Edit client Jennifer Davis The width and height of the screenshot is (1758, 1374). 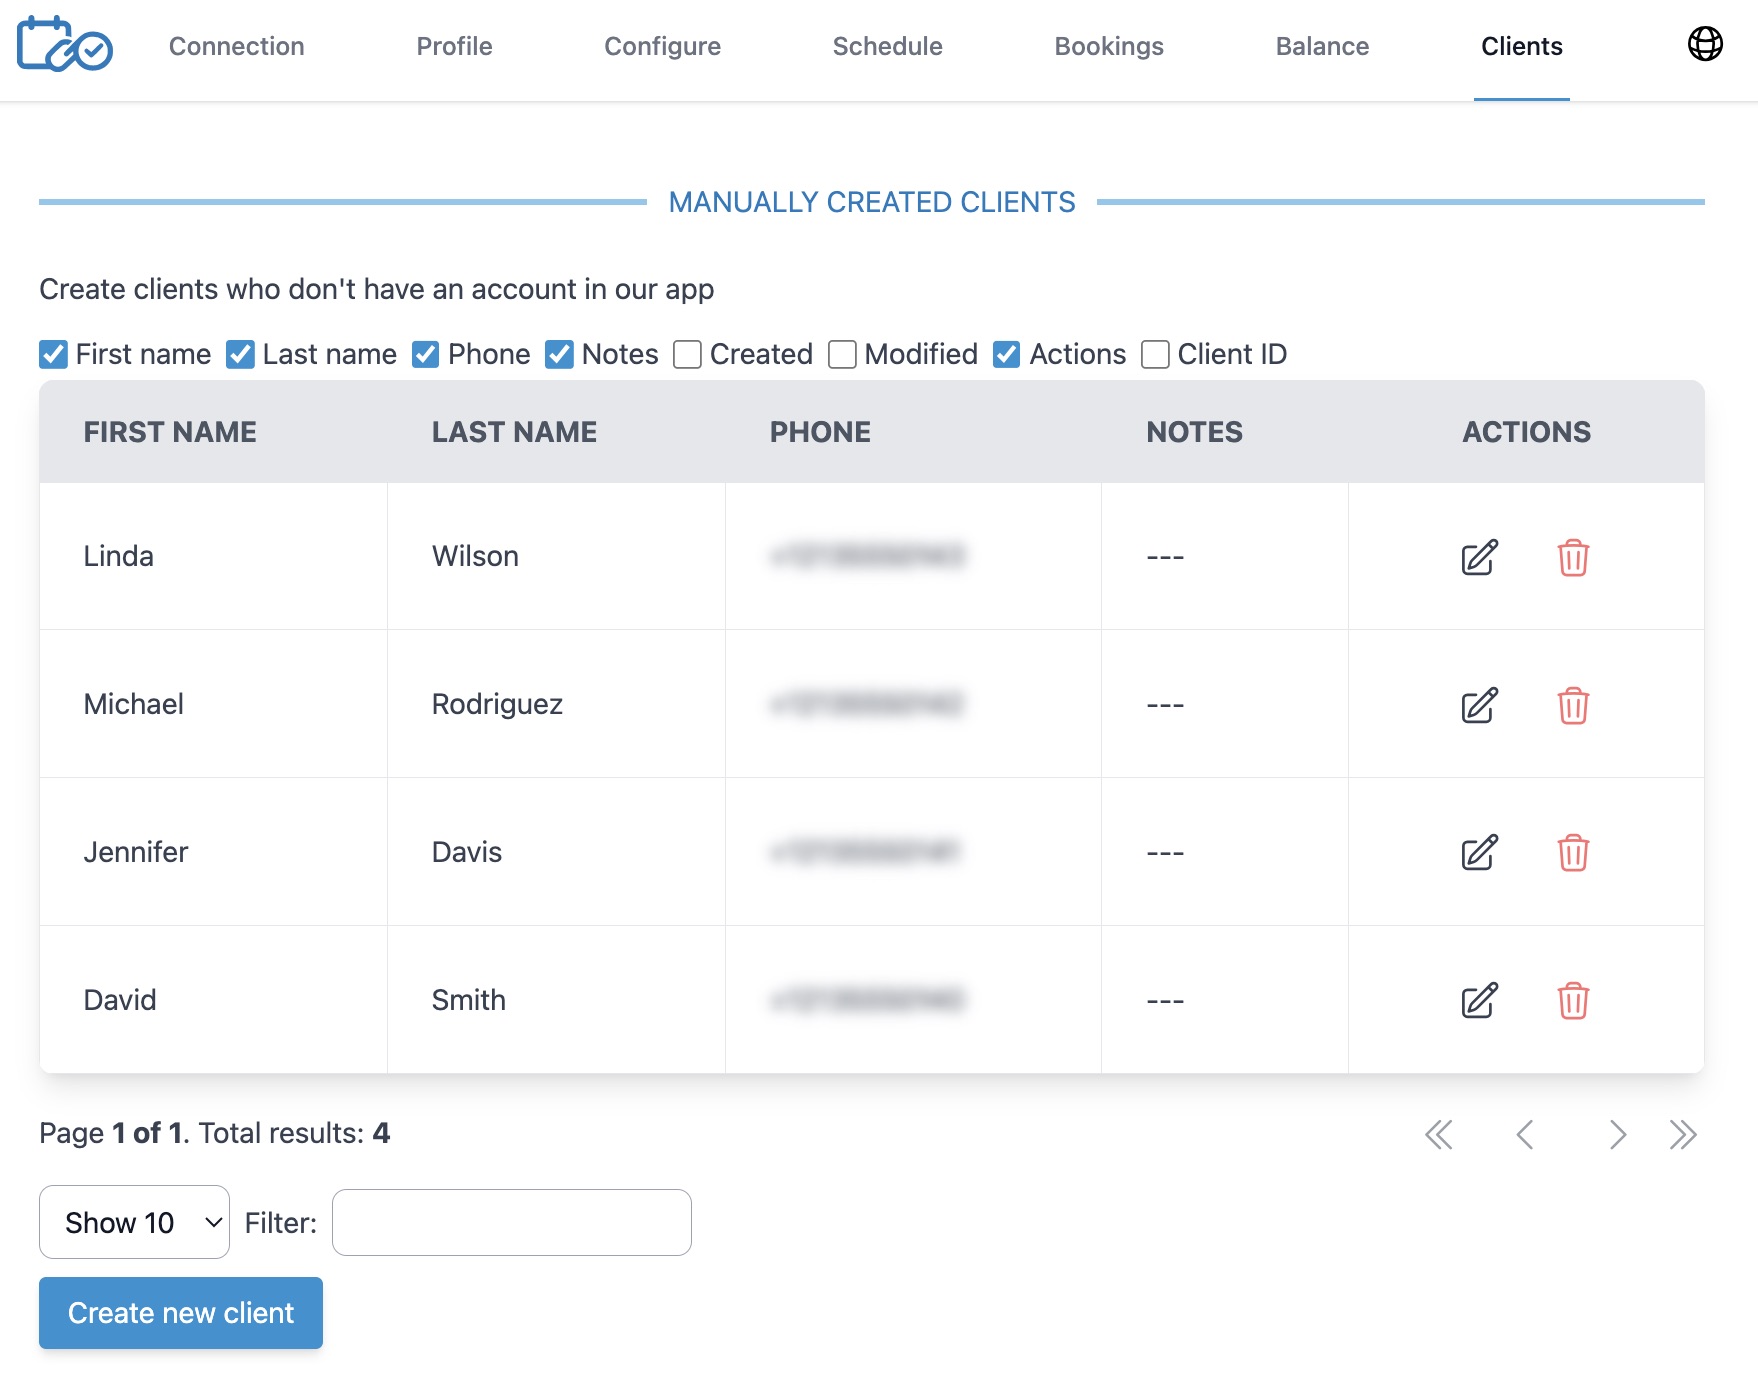(1478, 852)
